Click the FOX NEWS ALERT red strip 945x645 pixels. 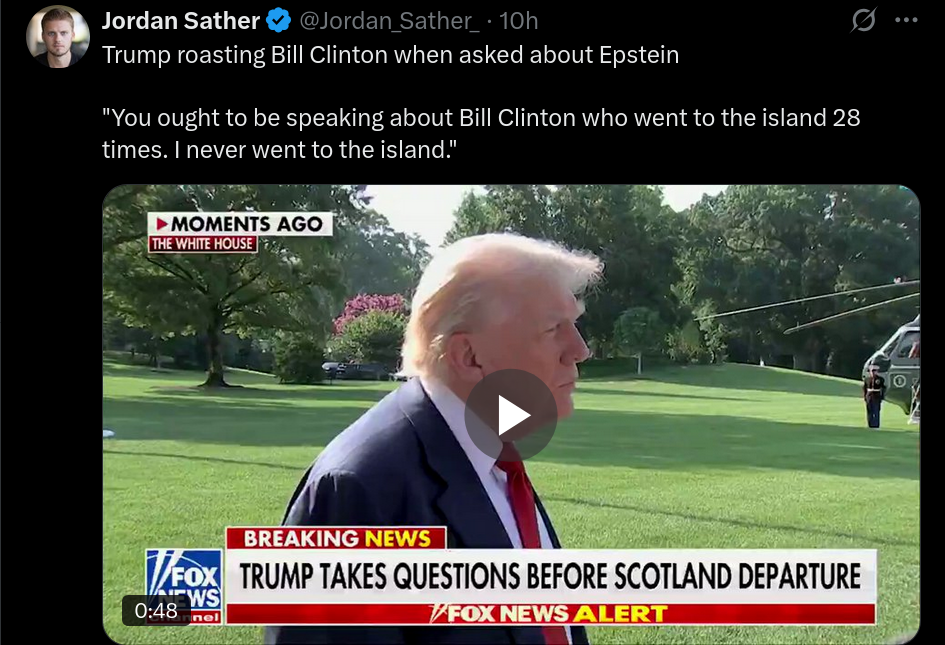pos(550,614)
